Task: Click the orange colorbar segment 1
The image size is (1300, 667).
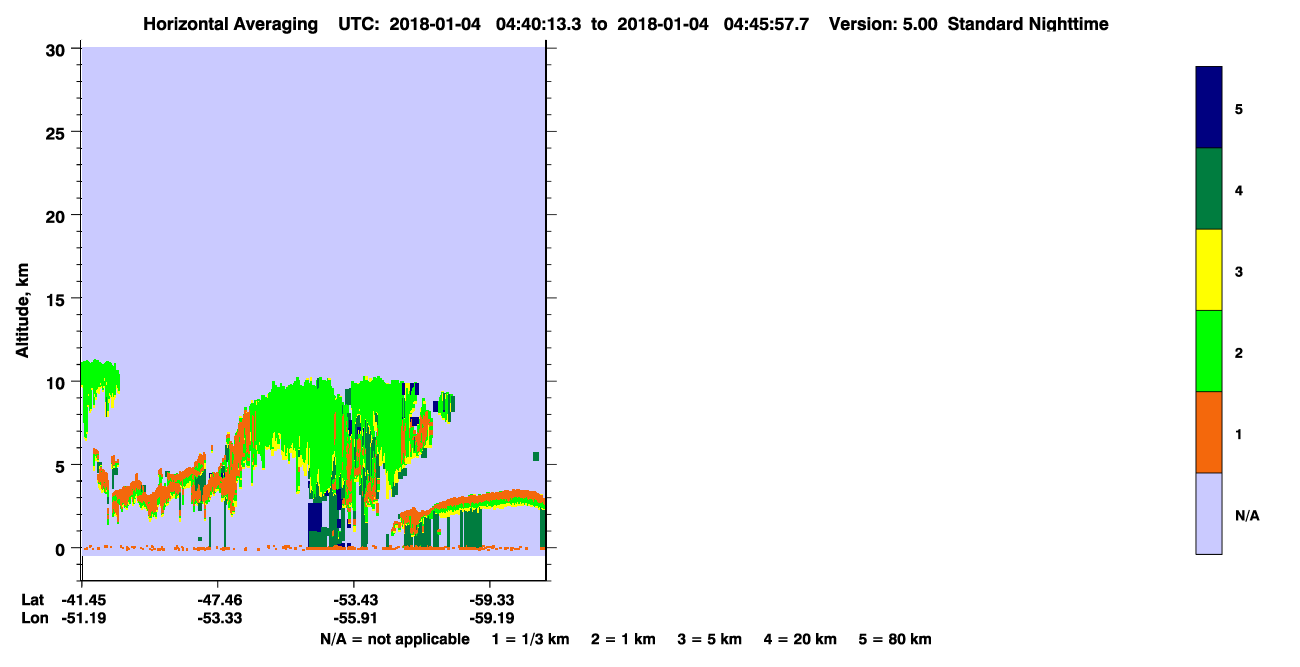Action: (x=1208, y=432)
